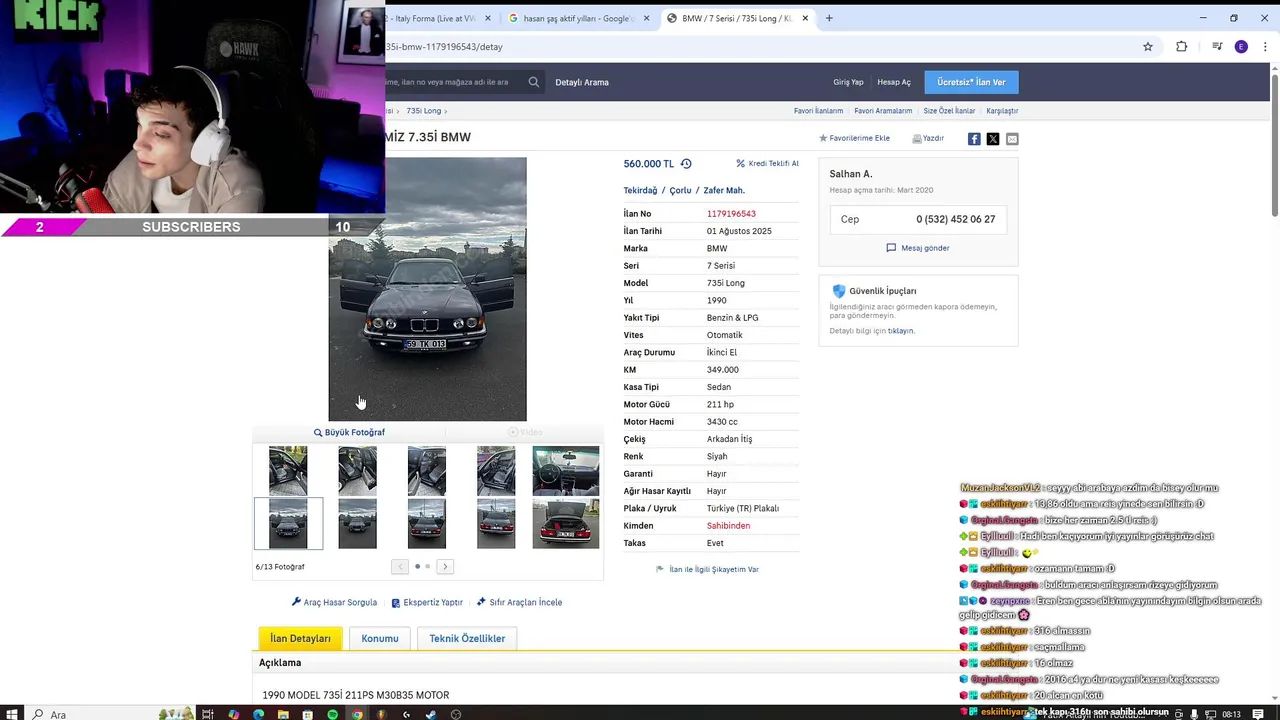The height and width of the screenshot is (720, 1280).
Task: Click the Chrome address bar URL
Action: 445,47
